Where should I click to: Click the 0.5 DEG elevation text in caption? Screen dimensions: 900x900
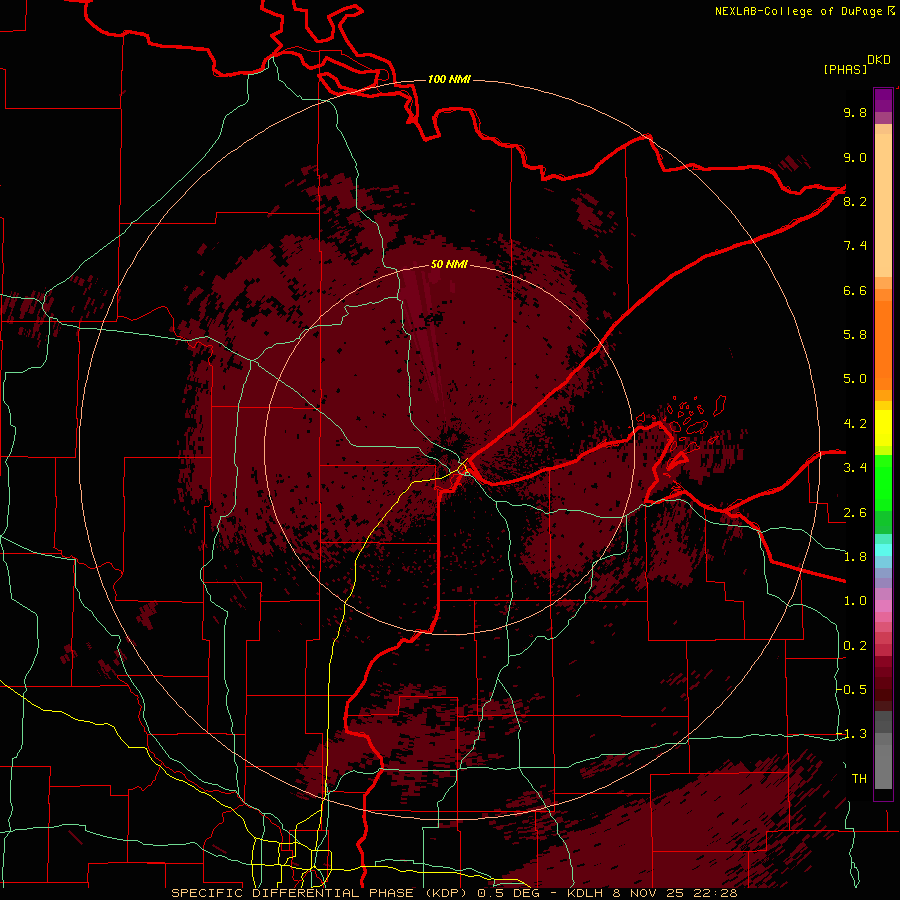click(510, 893)
